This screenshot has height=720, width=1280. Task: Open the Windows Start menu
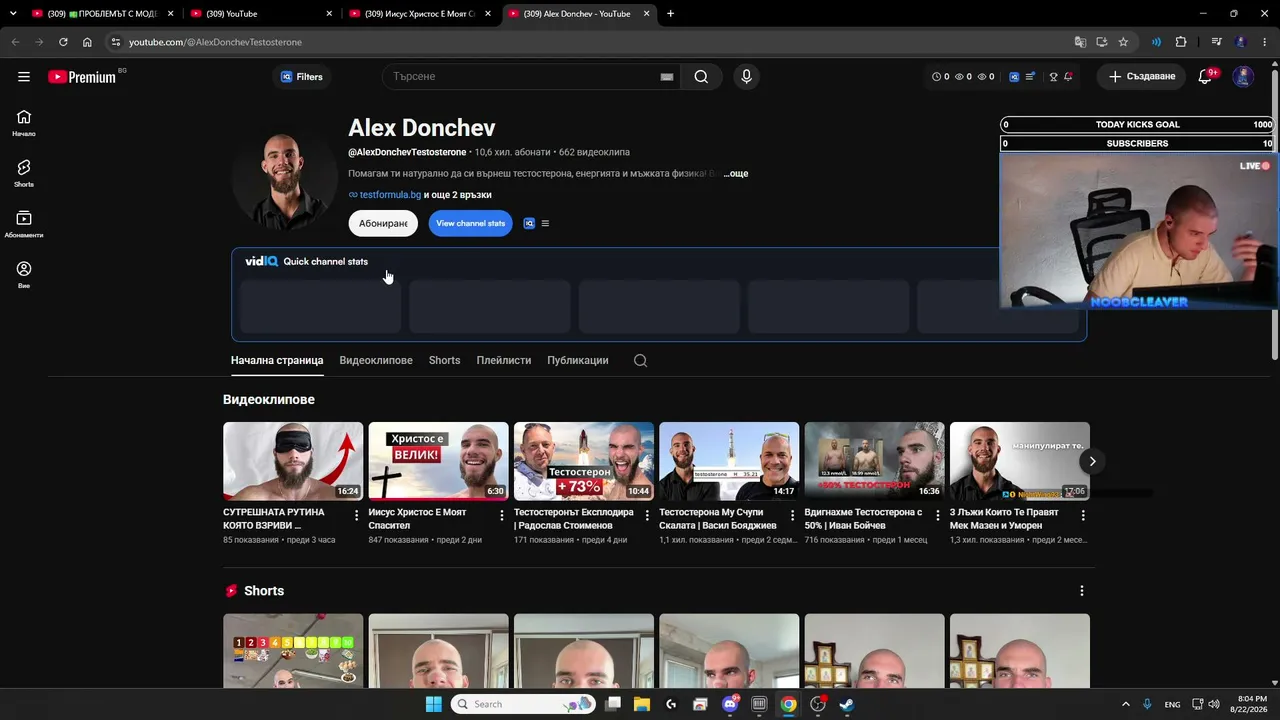[433, 704]
